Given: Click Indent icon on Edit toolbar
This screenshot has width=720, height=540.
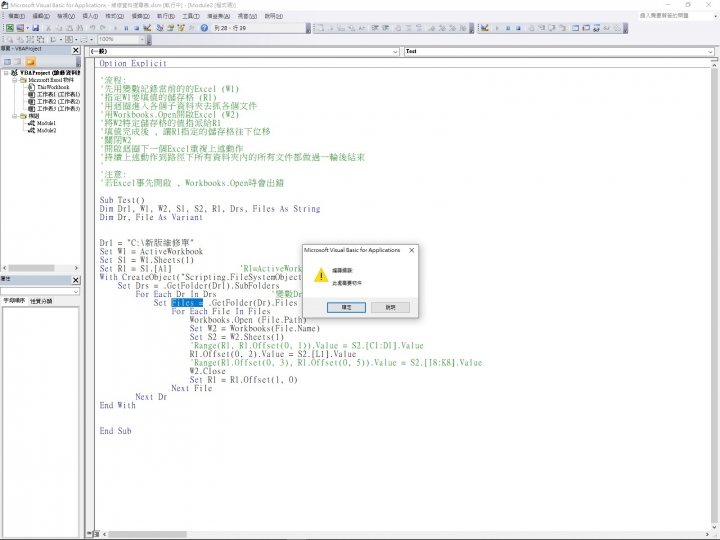Looking at the screenshot, I should (375, 28).
